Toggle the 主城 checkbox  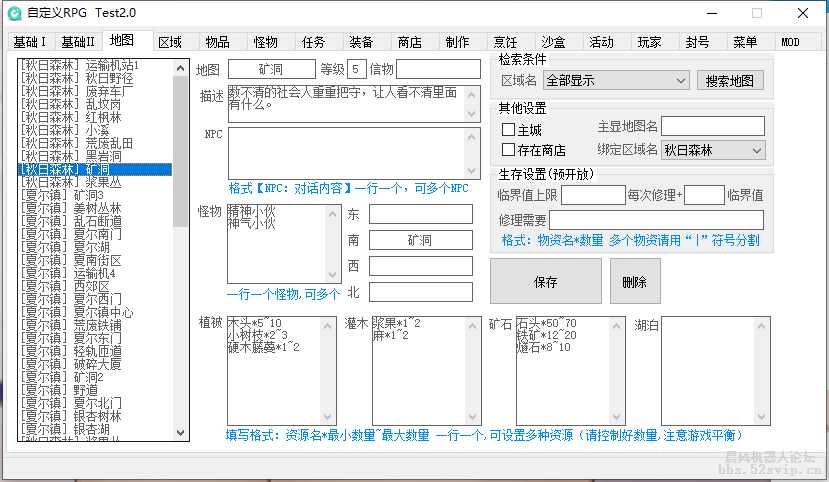click(508, 129)
